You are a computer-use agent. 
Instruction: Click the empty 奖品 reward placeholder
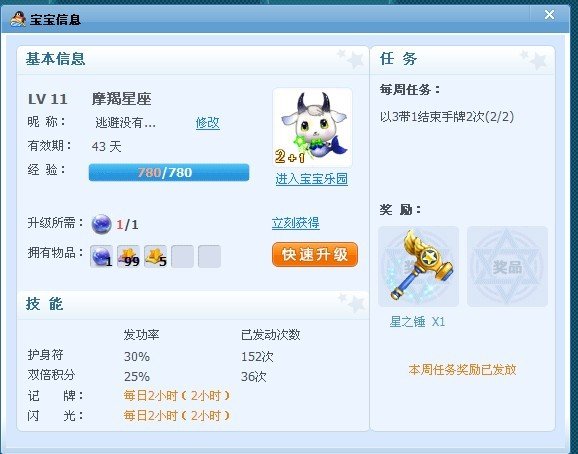[507, 266]
